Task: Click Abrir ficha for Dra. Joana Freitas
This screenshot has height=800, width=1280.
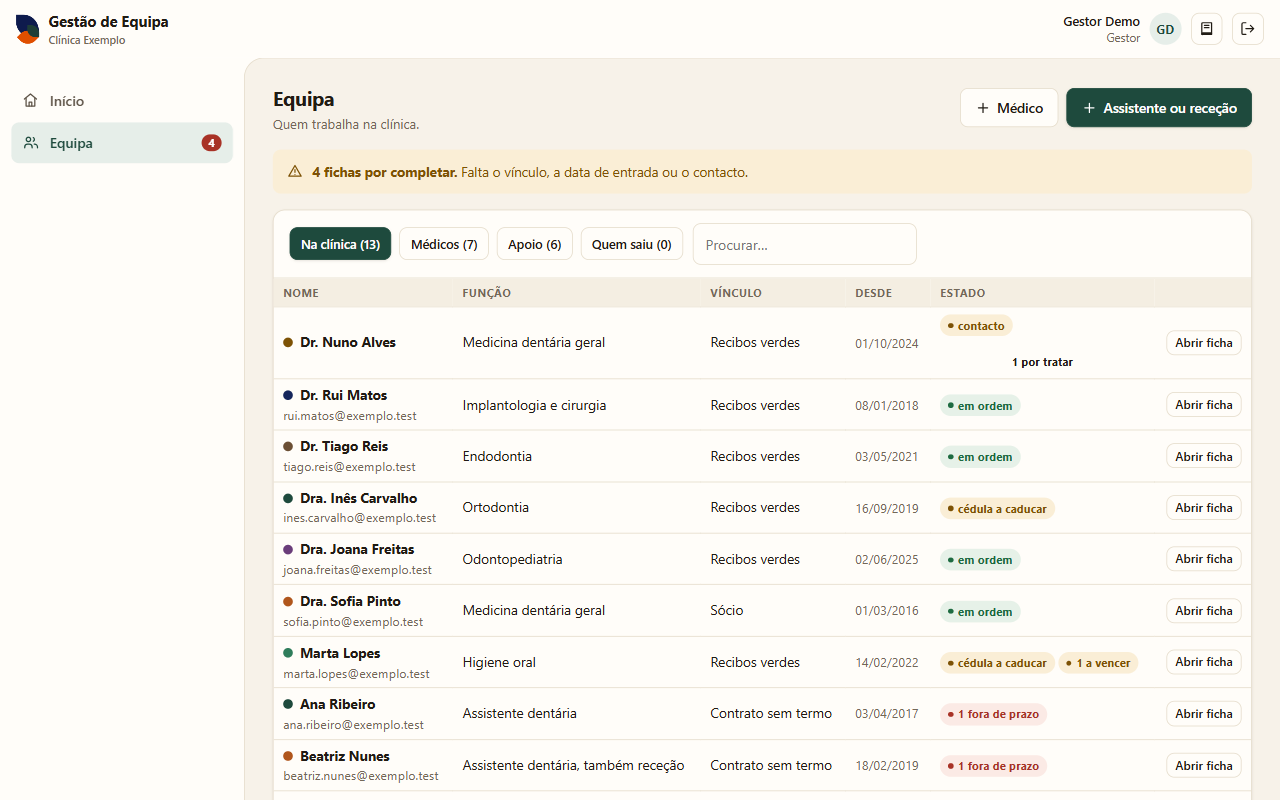Action: (x=1204, y=559)
